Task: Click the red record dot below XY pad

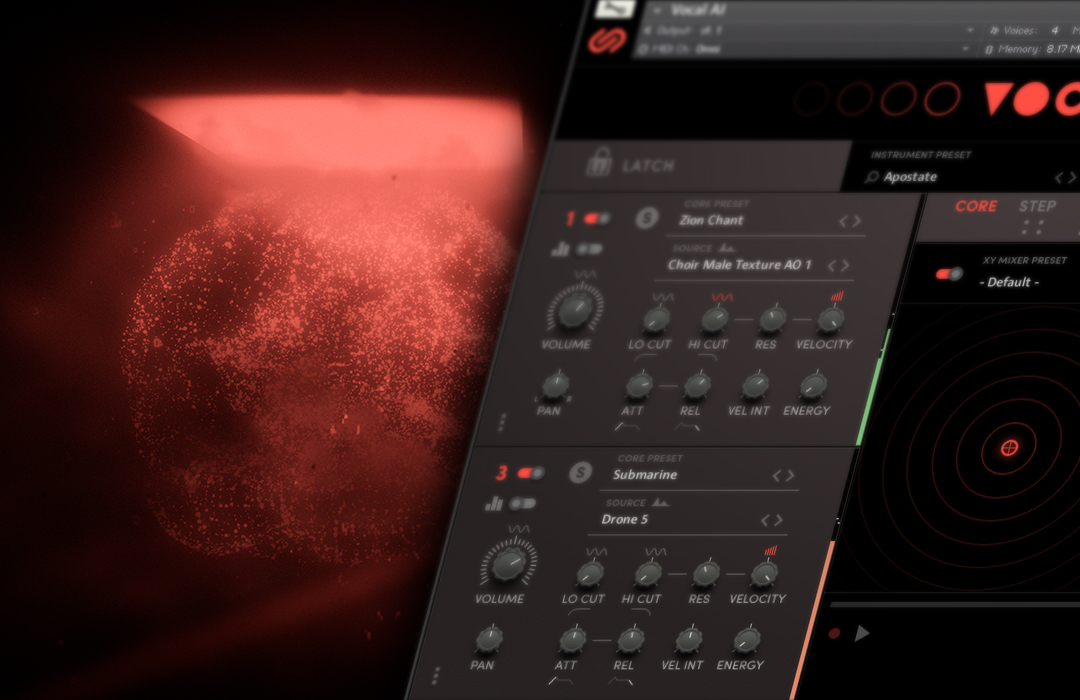Action: [835, 633]
